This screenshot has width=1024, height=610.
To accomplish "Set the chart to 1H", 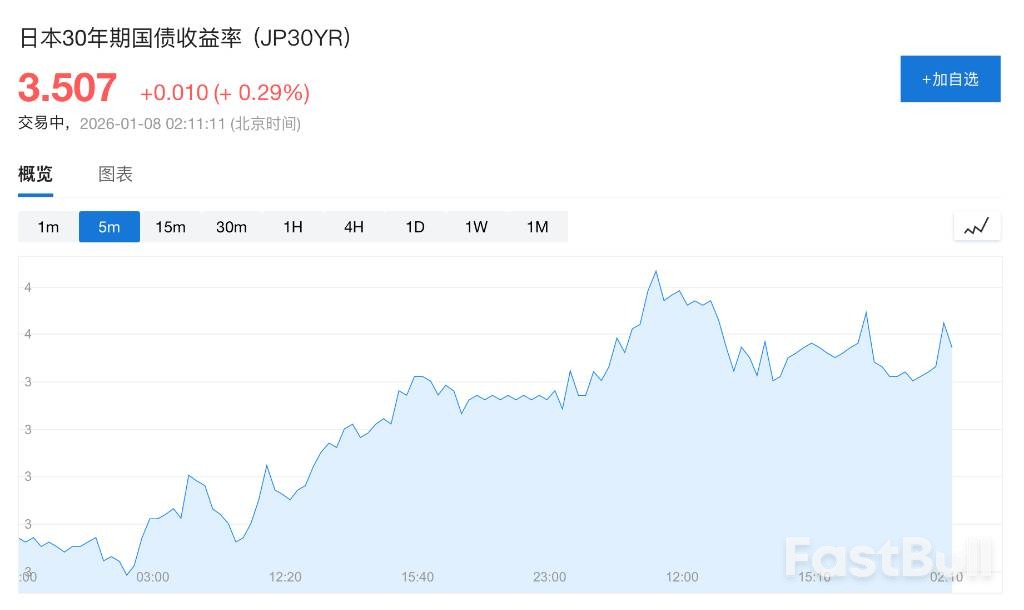I will 292,227.
